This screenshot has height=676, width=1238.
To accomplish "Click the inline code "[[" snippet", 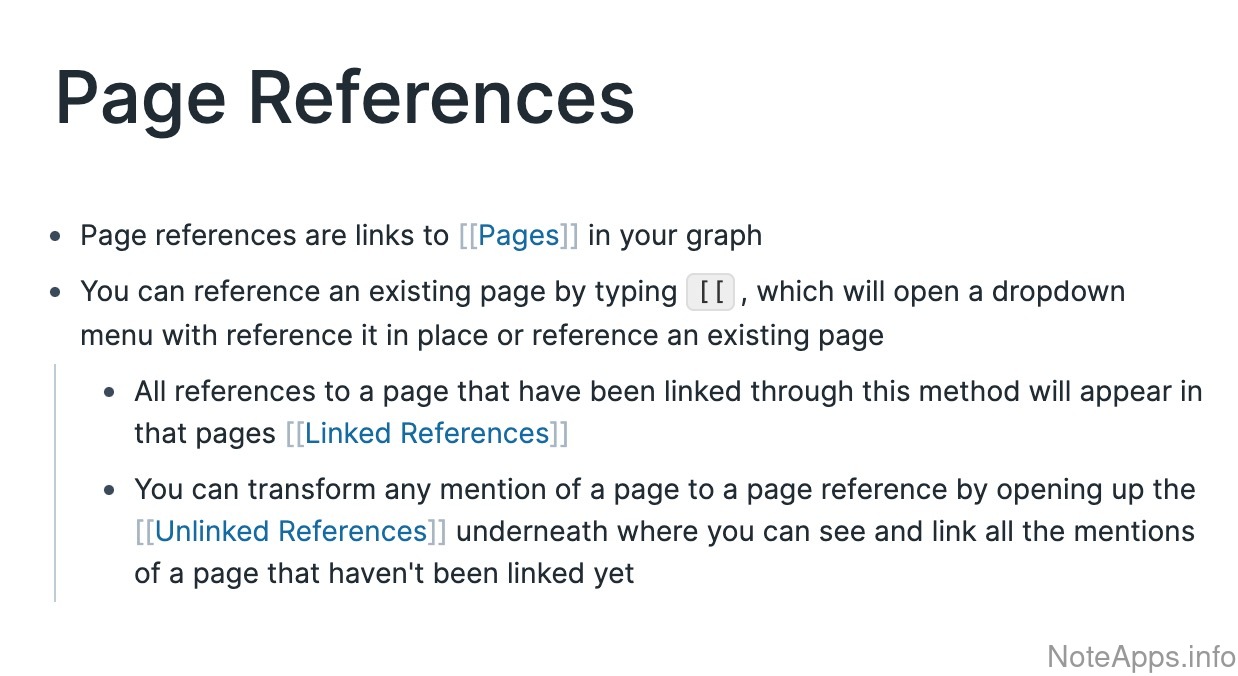I will coord(711,293).
